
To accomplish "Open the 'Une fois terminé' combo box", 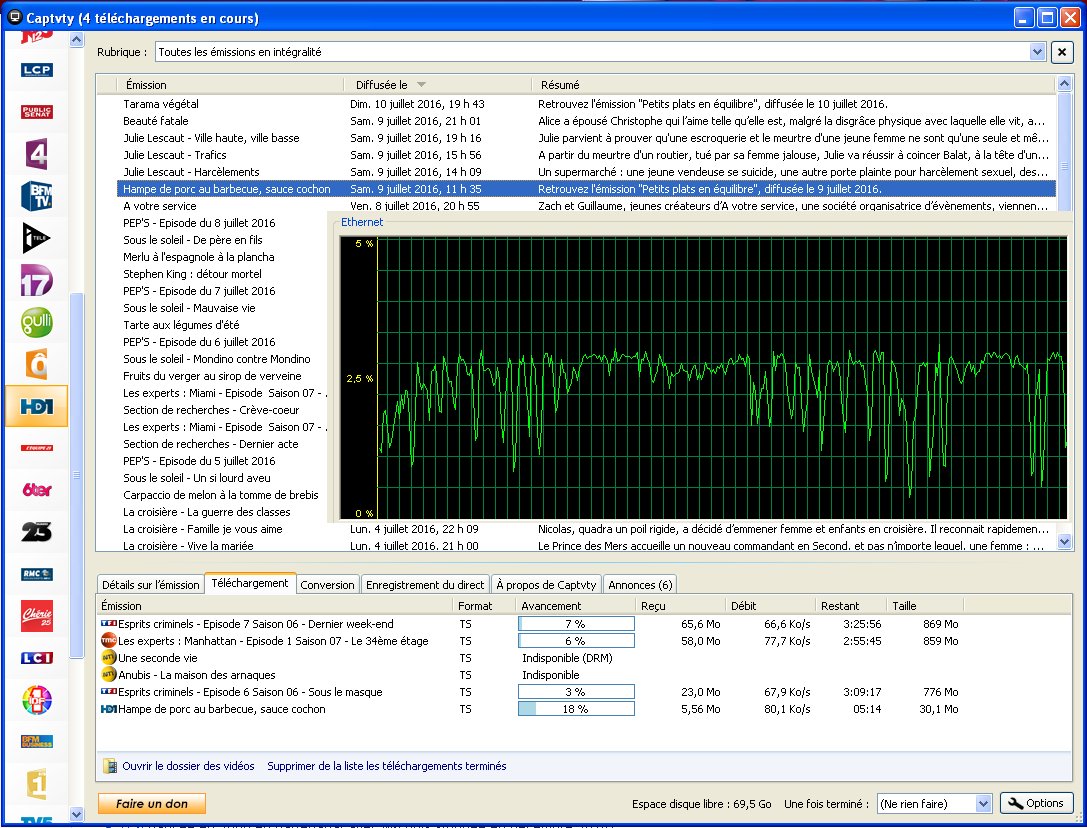I will (x=982, y=804).
